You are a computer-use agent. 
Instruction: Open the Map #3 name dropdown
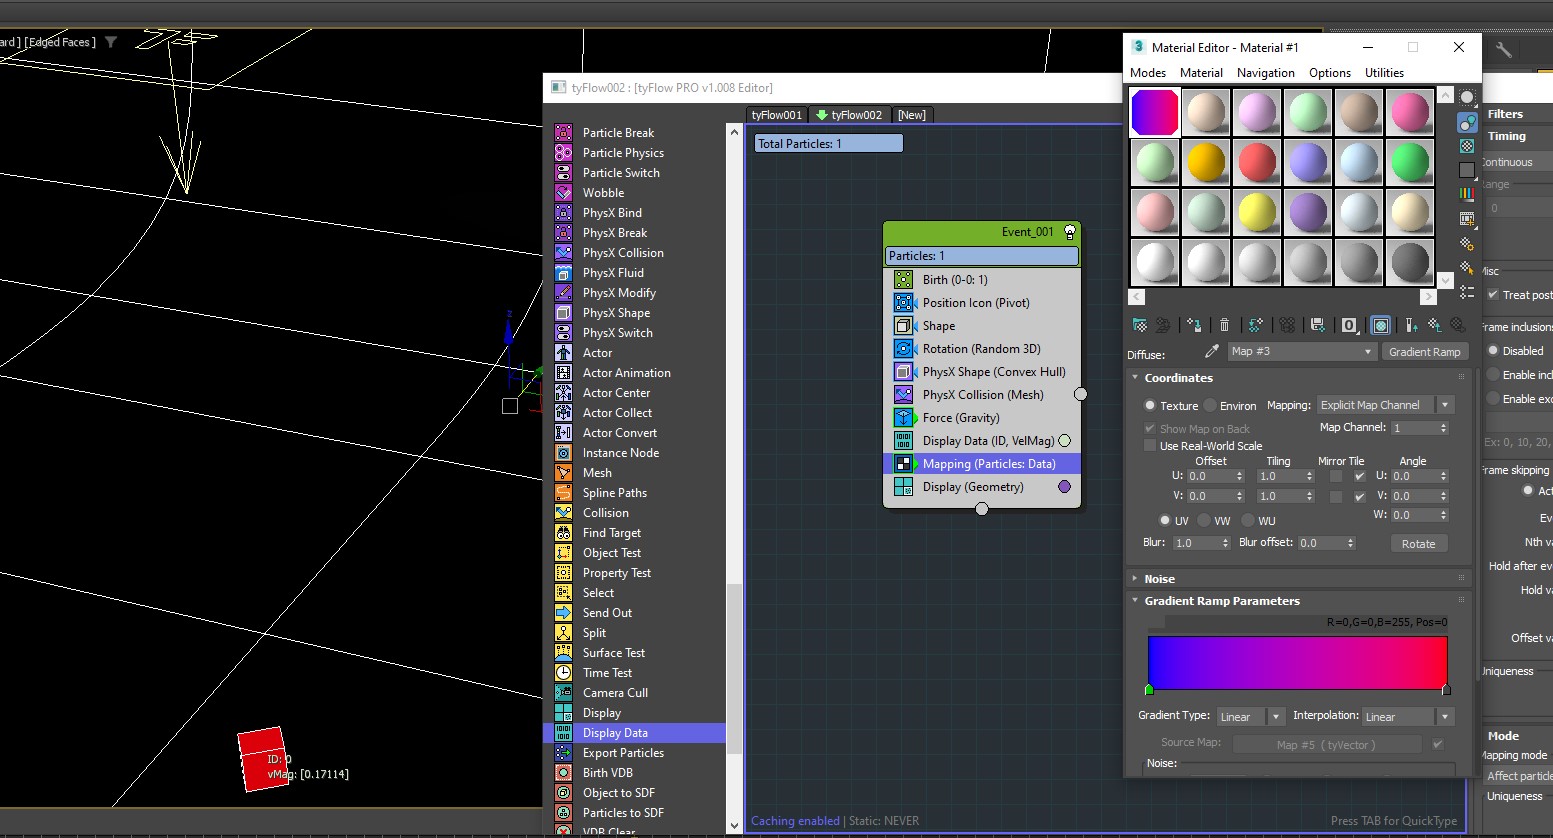1303,352
